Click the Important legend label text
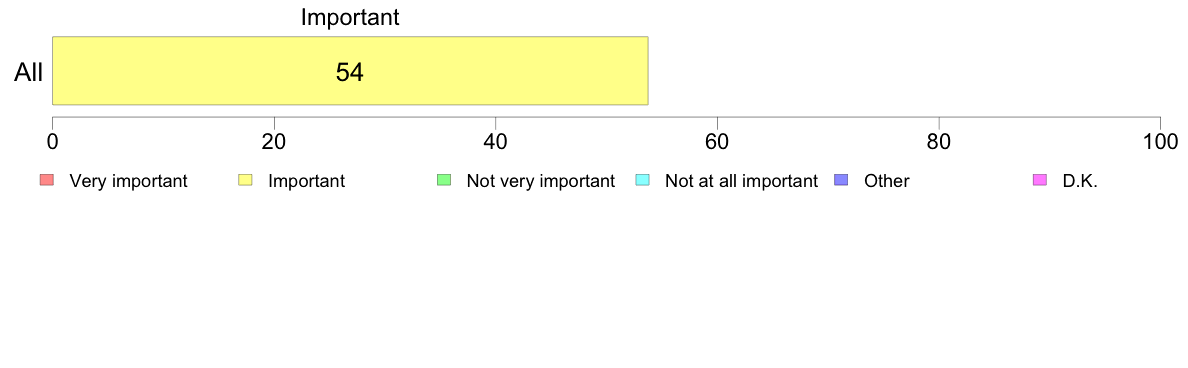1188x368 pixels. 306,181
